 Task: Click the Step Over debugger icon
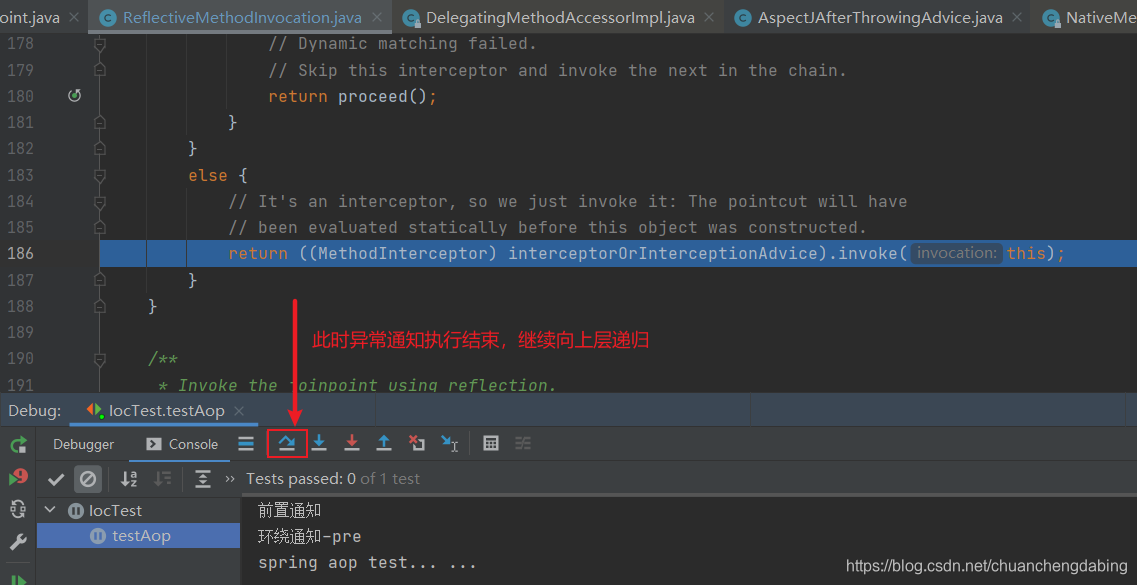287,444
